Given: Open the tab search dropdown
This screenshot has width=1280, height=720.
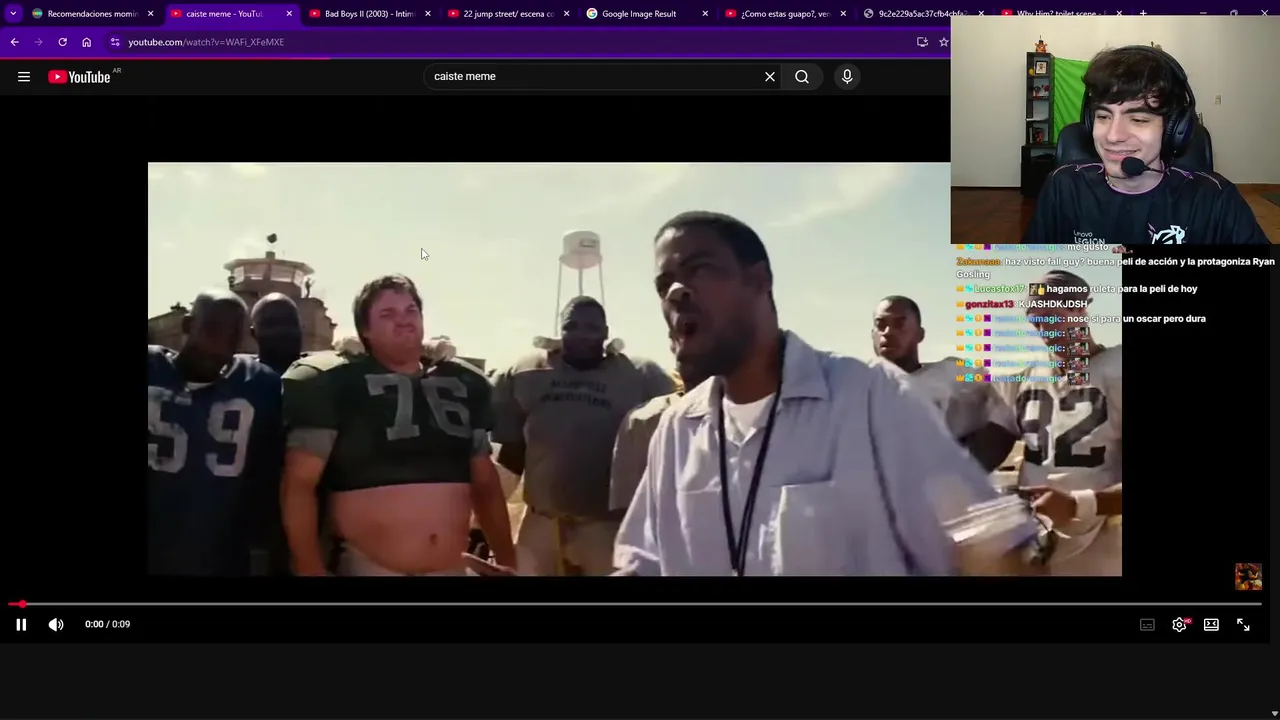Looking at the screenshot, I should (x=13, y=14).
